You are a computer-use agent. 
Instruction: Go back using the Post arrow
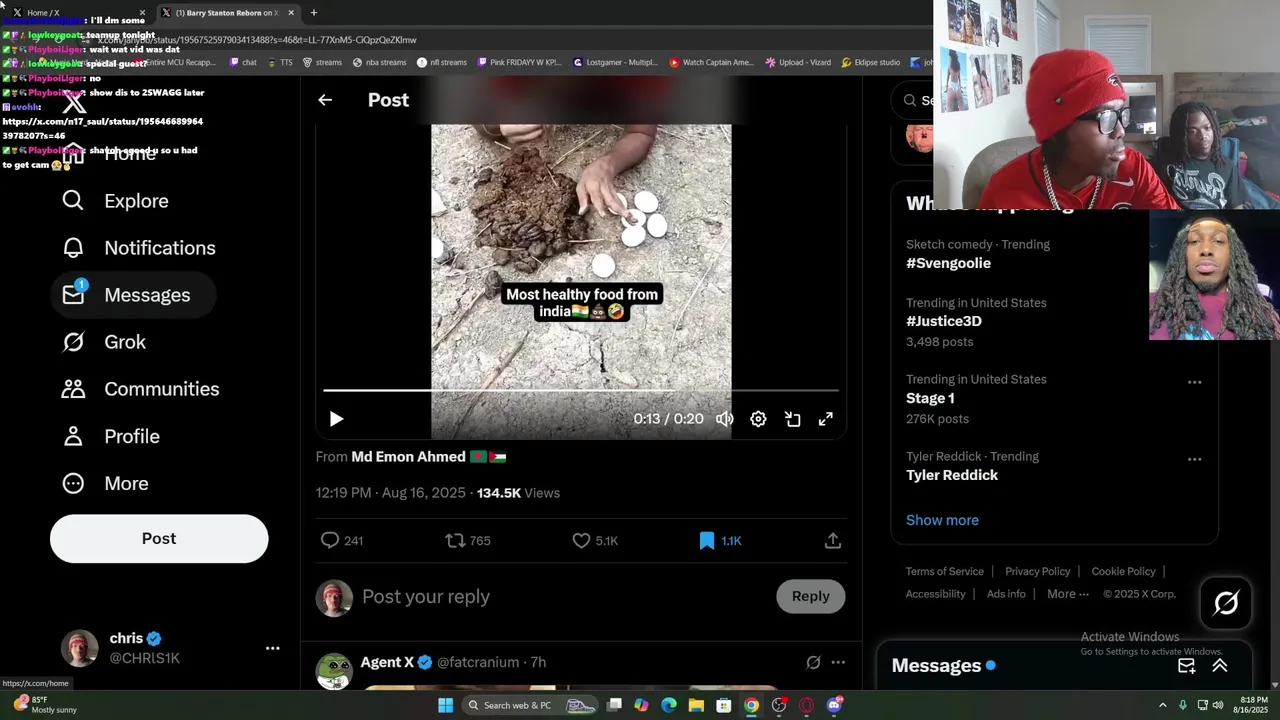tap(325, 100)
